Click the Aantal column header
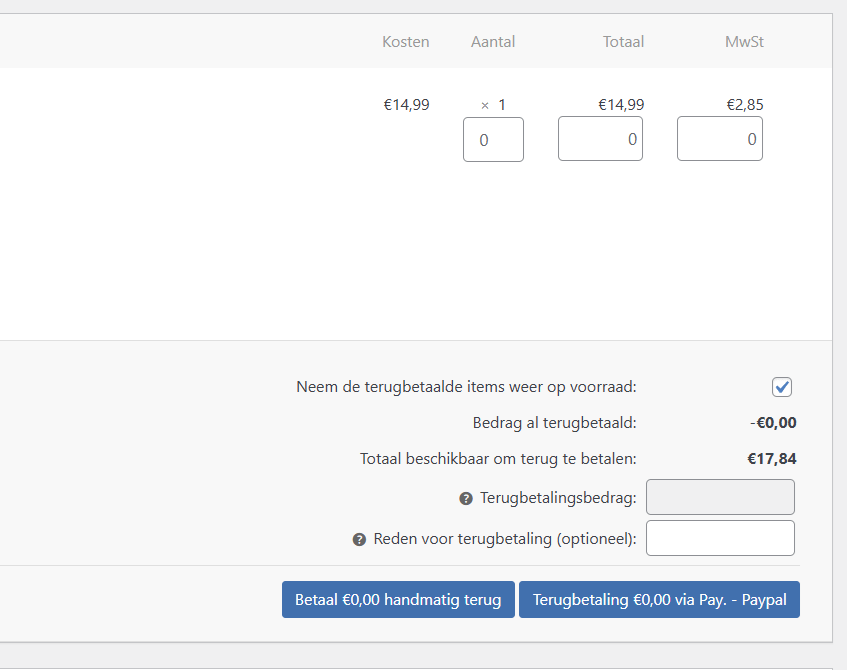847x670 pixels. point(493,42)
